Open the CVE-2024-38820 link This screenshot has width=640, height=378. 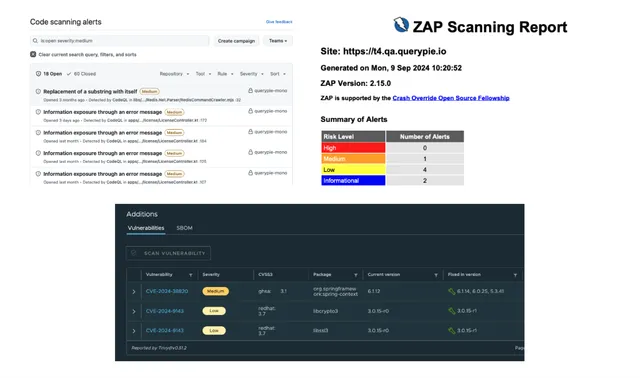point(167,291)
